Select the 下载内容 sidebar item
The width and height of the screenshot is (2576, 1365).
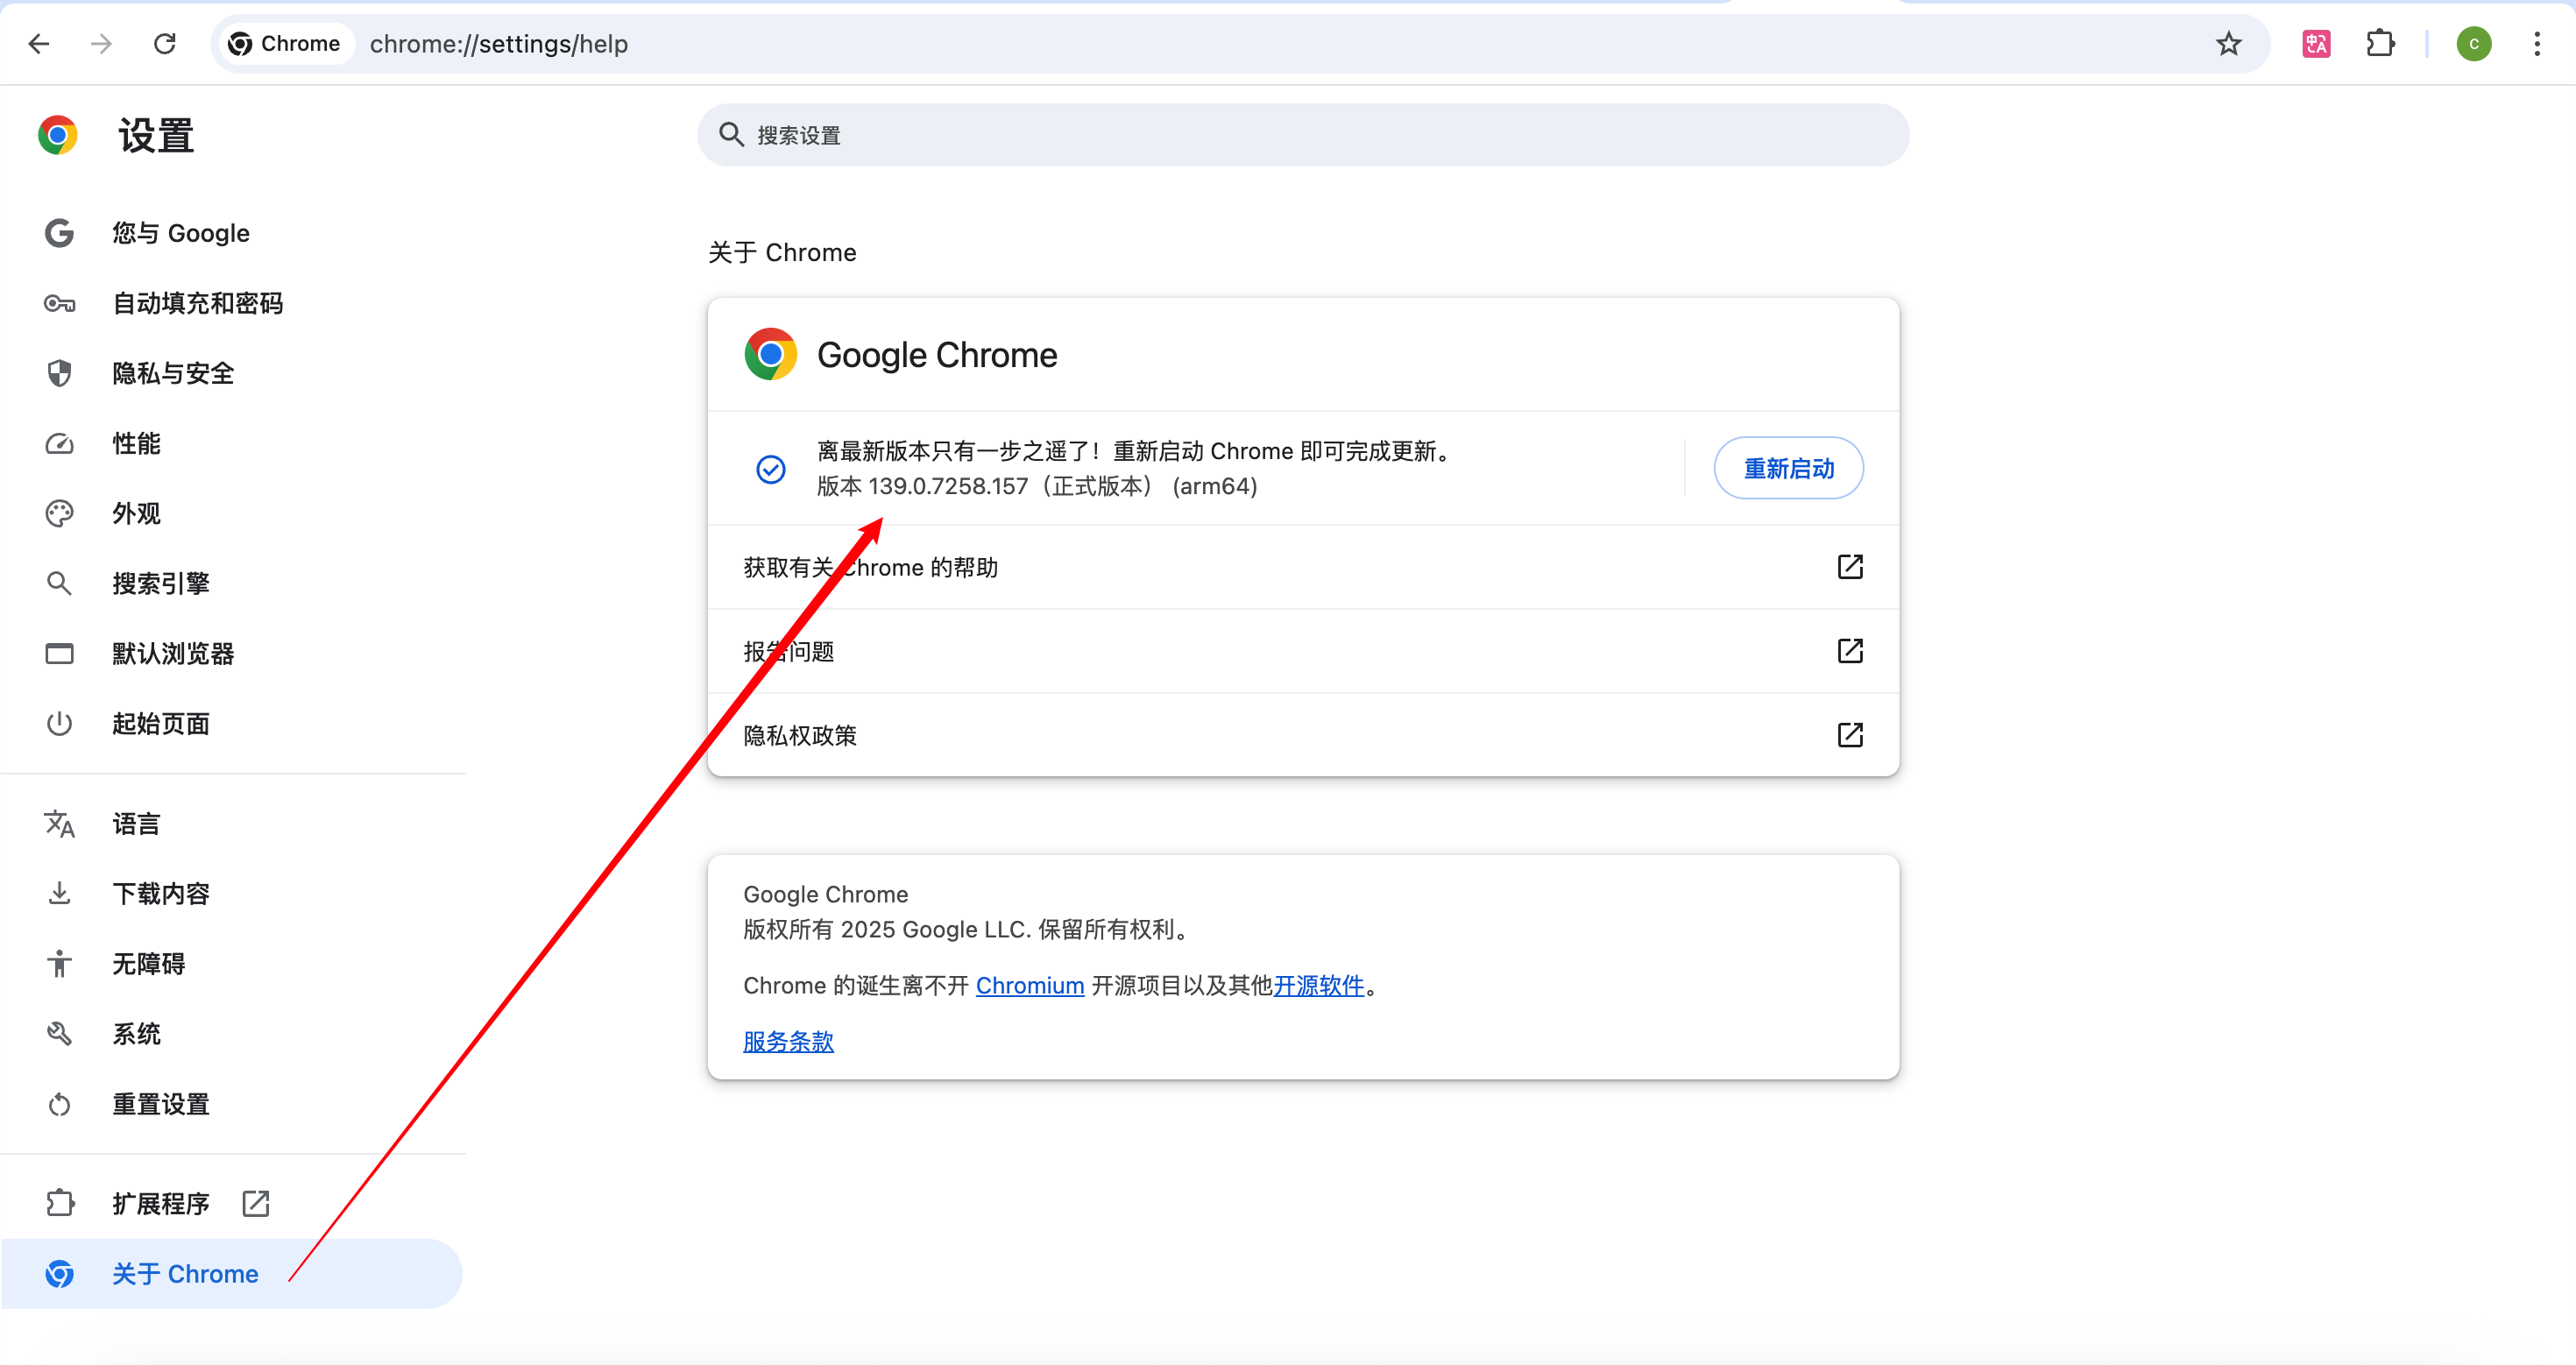[232, 894]
